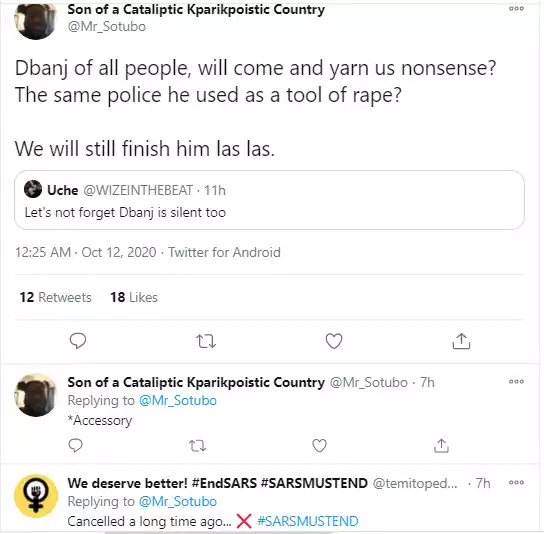544x534 pixels.
Task: Reply to the main Dbanj tweet
Action: (x=78, y=341)
